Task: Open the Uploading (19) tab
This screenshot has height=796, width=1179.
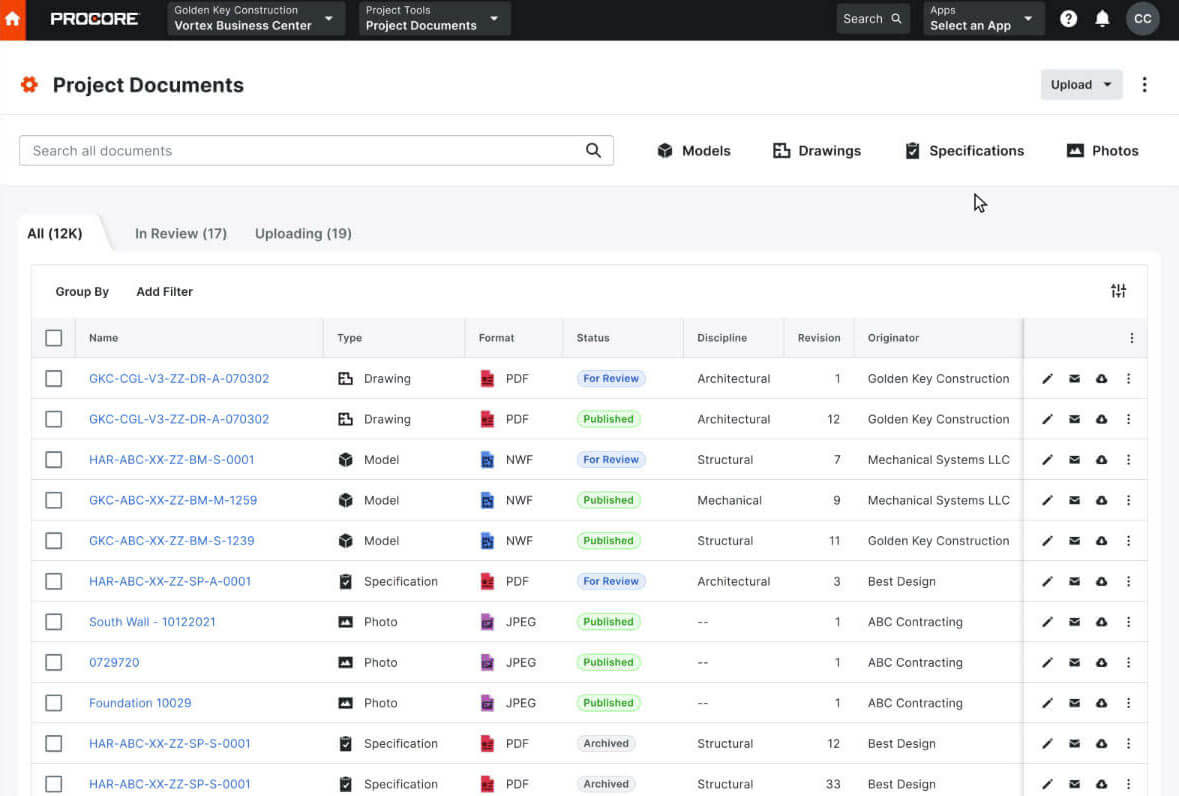Action: tap(303, 233)
